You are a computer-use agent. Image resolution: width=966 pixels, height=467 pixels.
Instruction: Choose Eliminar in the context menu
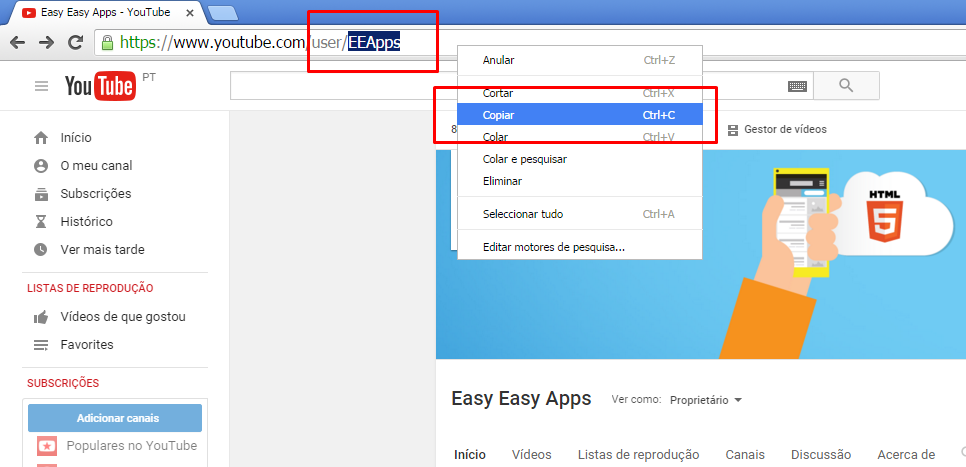coord(579,181)
